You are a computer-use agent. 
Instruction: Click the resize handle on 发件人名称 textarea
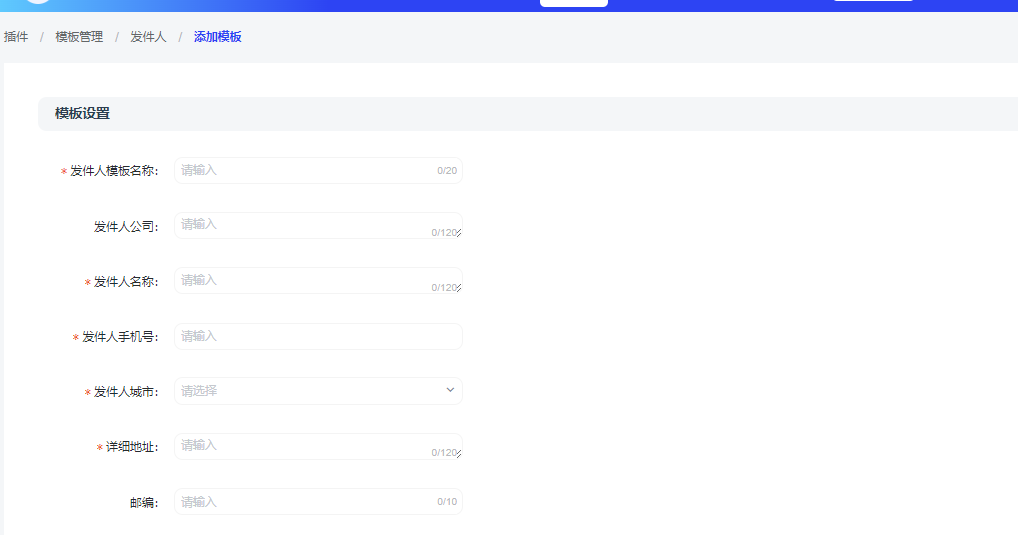pyautogui.click(x=458, y=289)
